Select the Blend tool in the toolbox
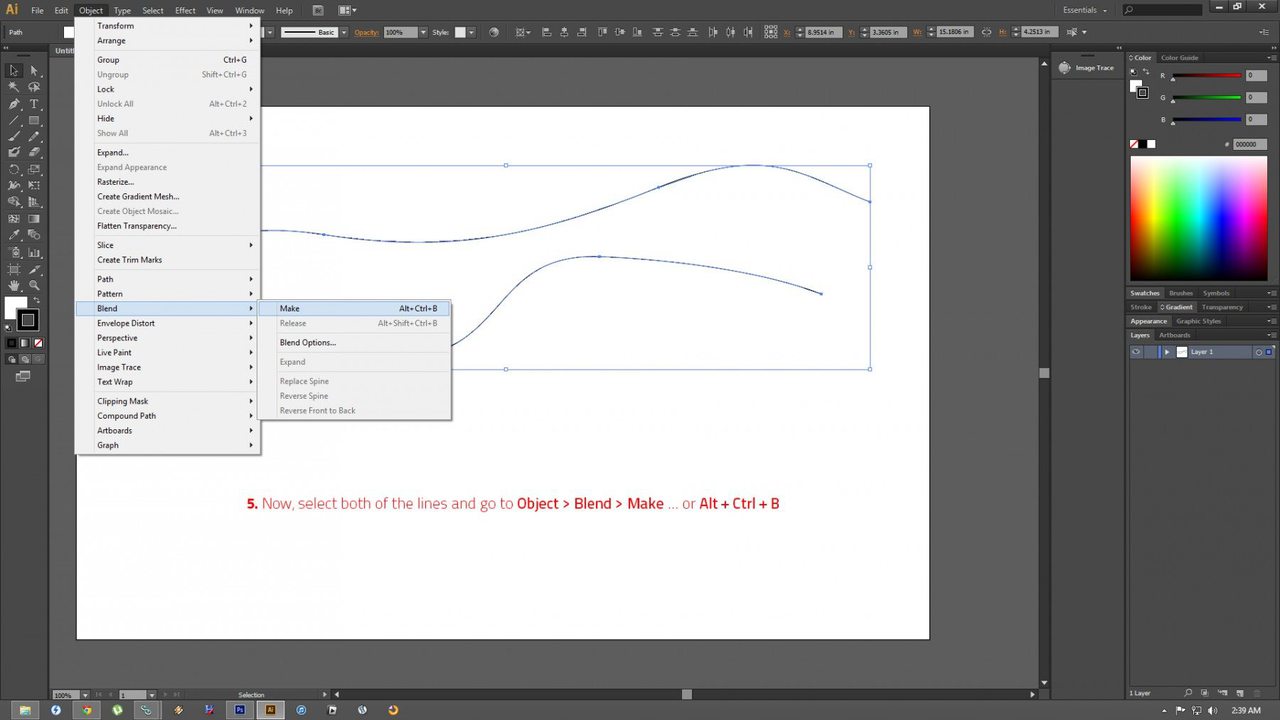Viewport: 1280px width, 720px height. tap(34, 235)
